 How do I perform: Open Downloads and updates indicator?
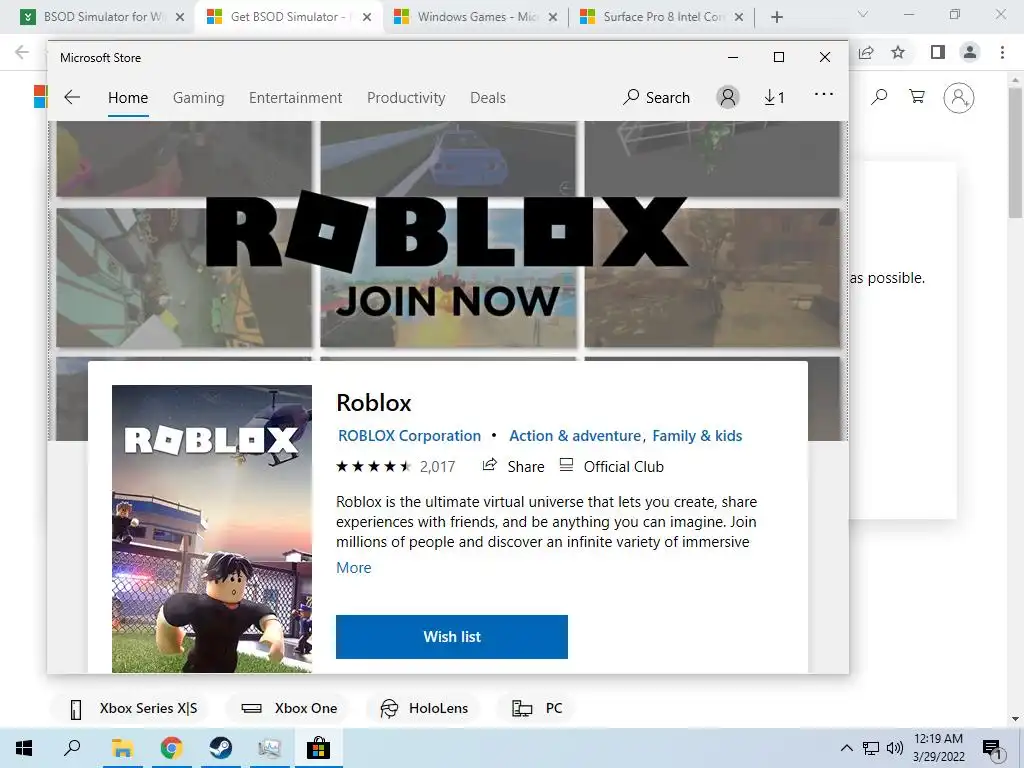[774, 97]
